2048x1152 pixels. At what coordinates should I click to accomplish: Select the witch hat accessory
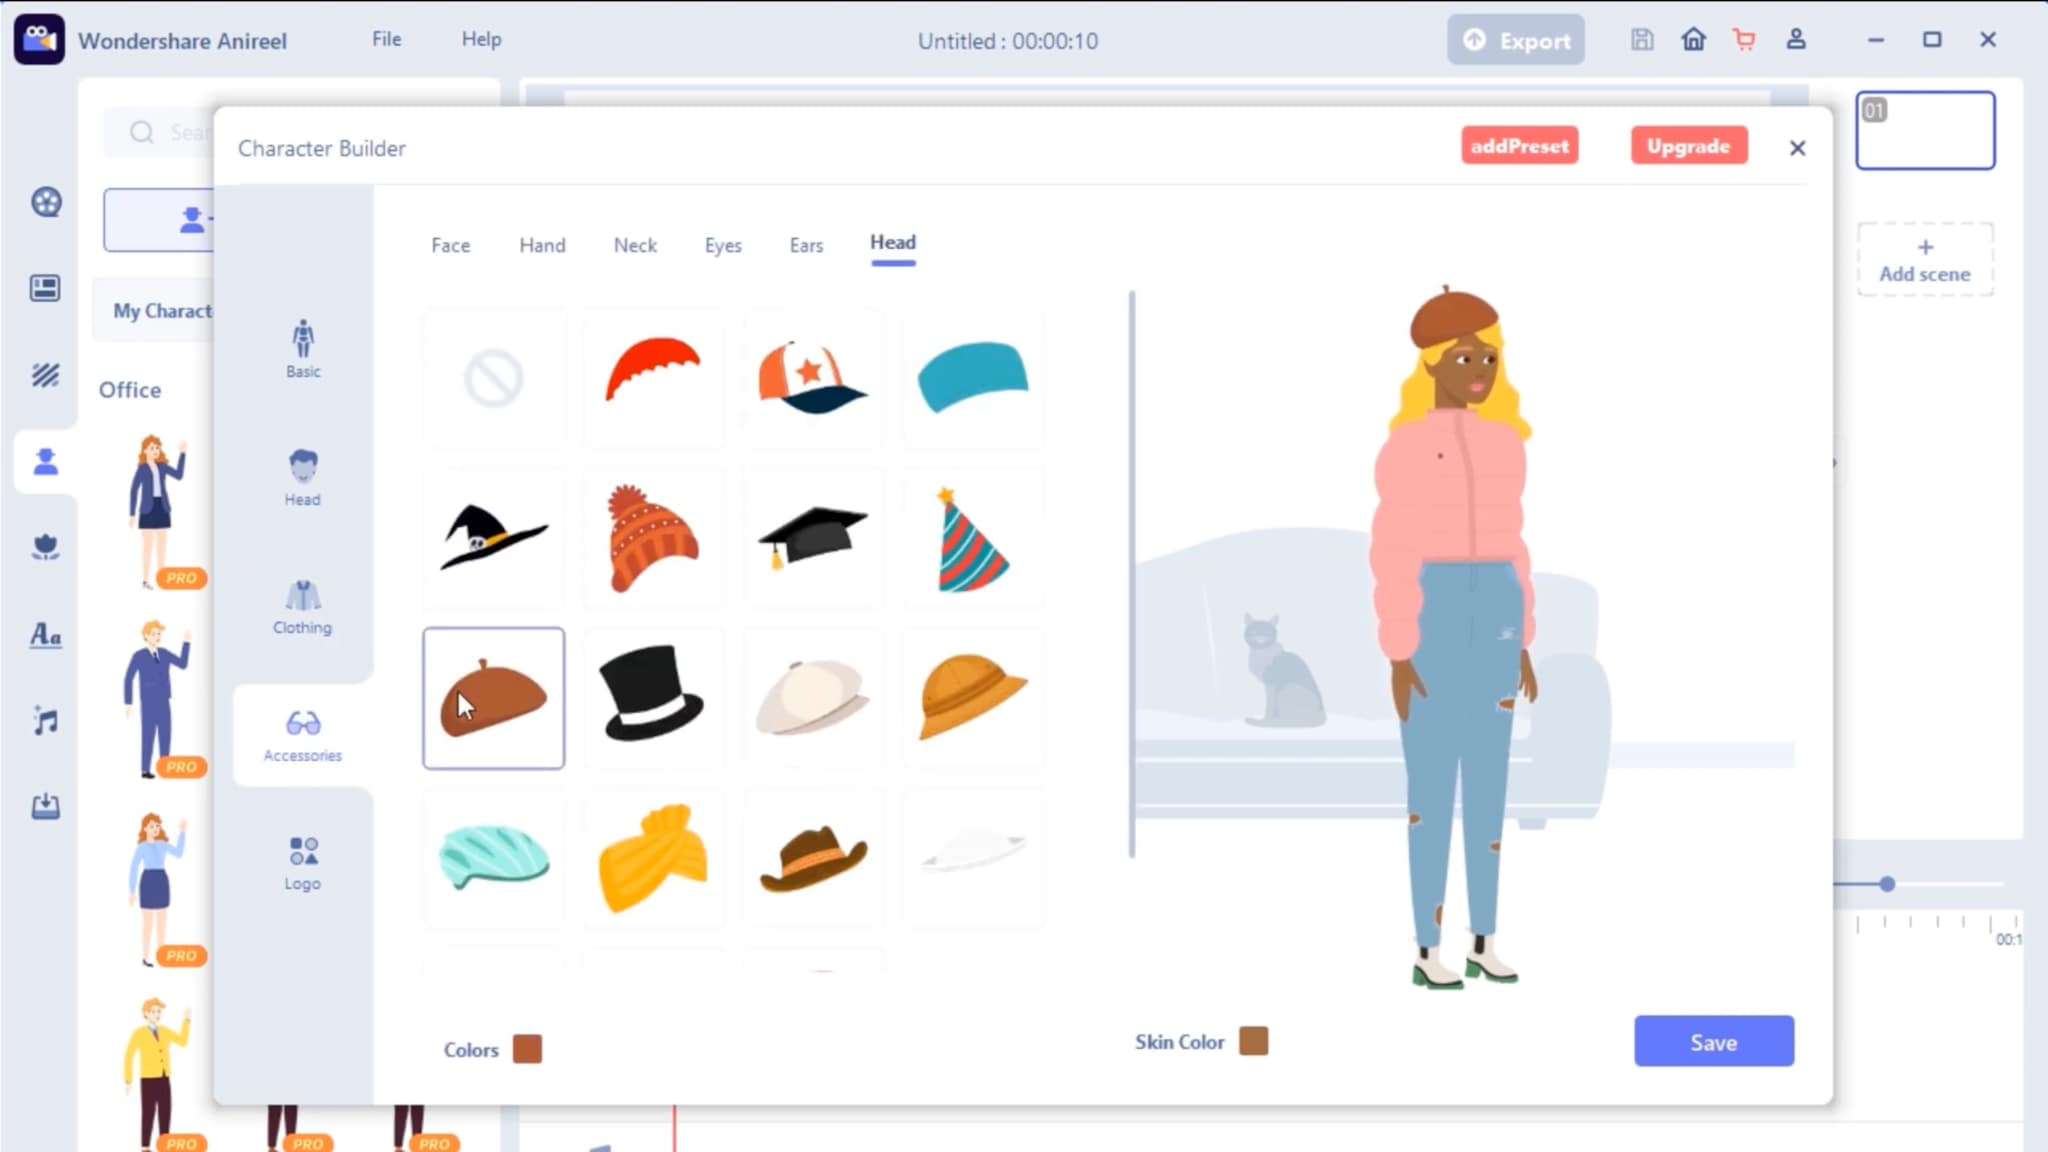click(x=493, y=537)
